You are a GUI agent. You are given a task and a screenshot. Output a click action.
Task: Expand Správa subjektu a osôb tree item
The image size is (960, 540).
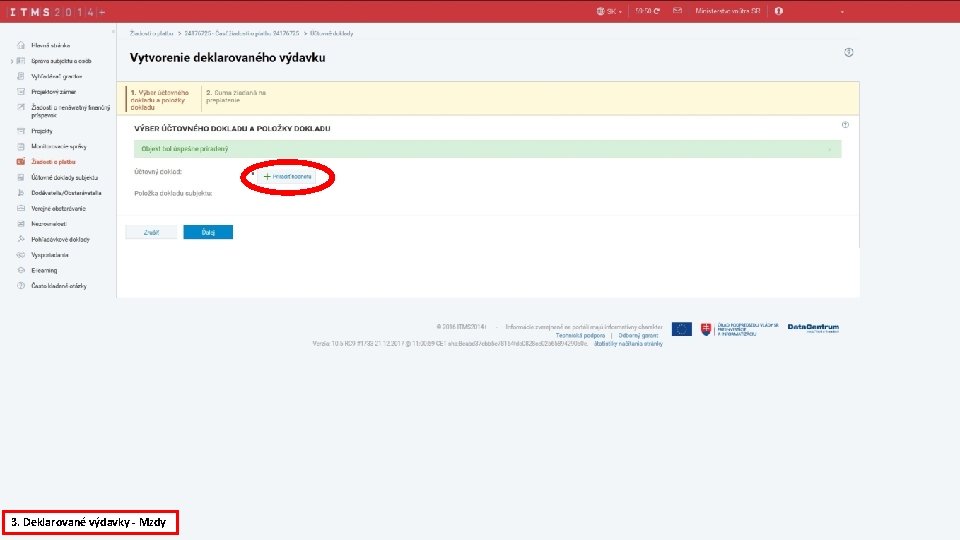[12, 61]
